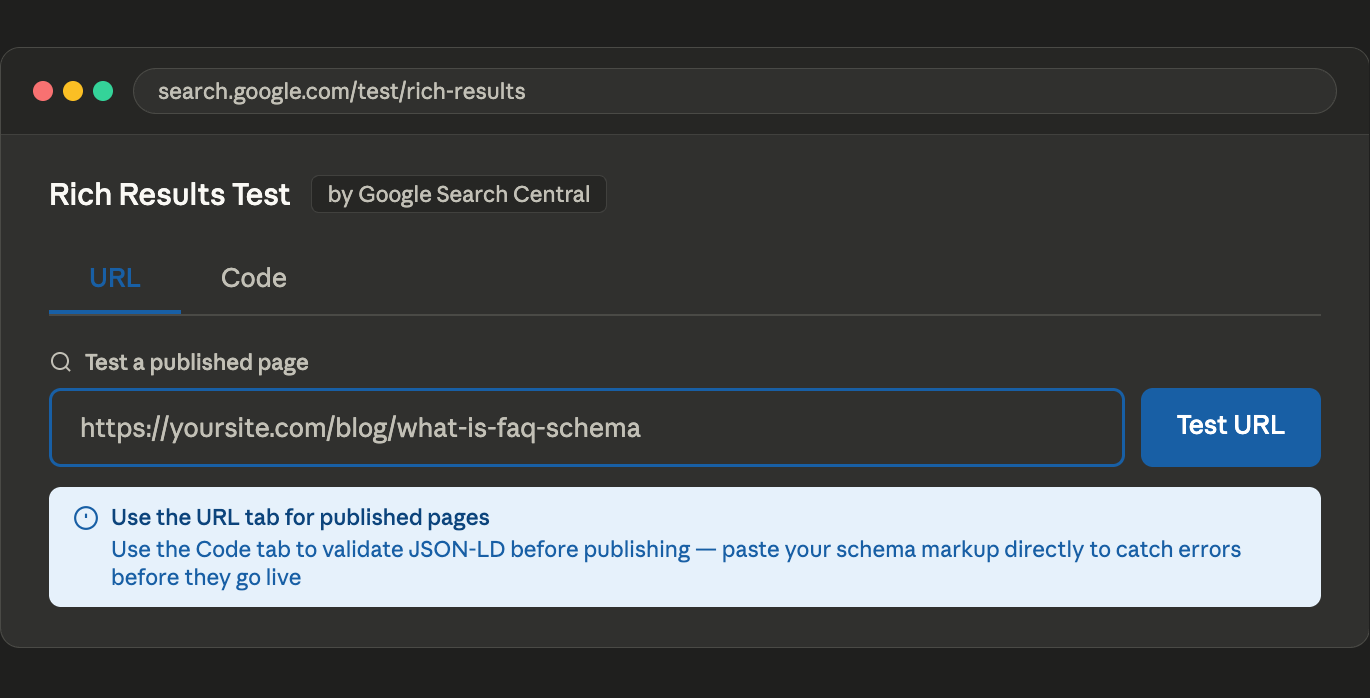Focus the page URL input field
The height and width of the screenshot is (698, 1370).
(587, 427)
